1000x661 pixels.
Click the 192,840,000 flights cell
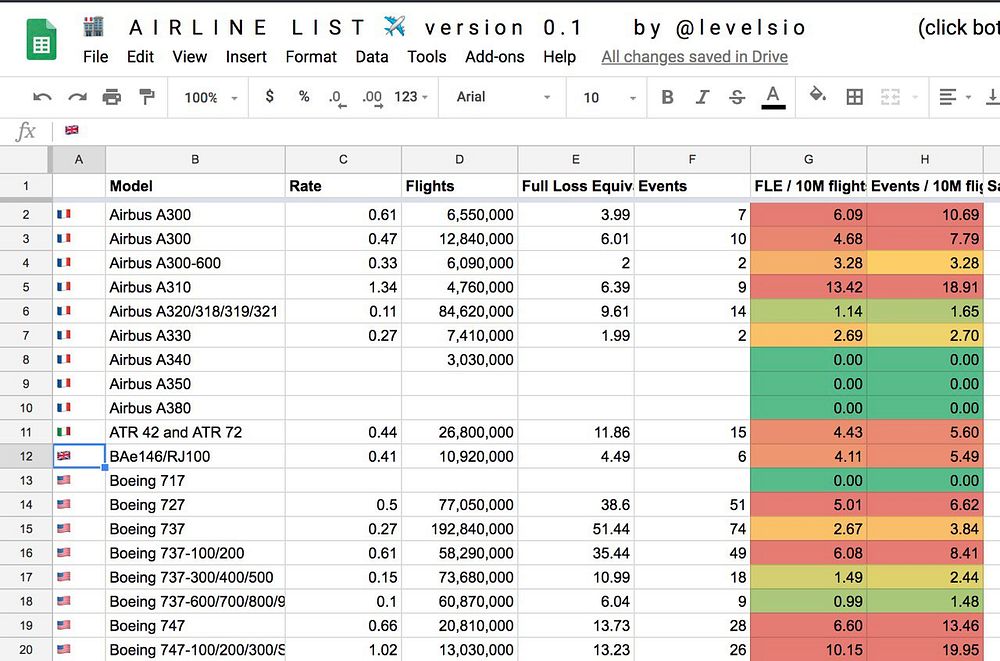[x=459, y=529]
